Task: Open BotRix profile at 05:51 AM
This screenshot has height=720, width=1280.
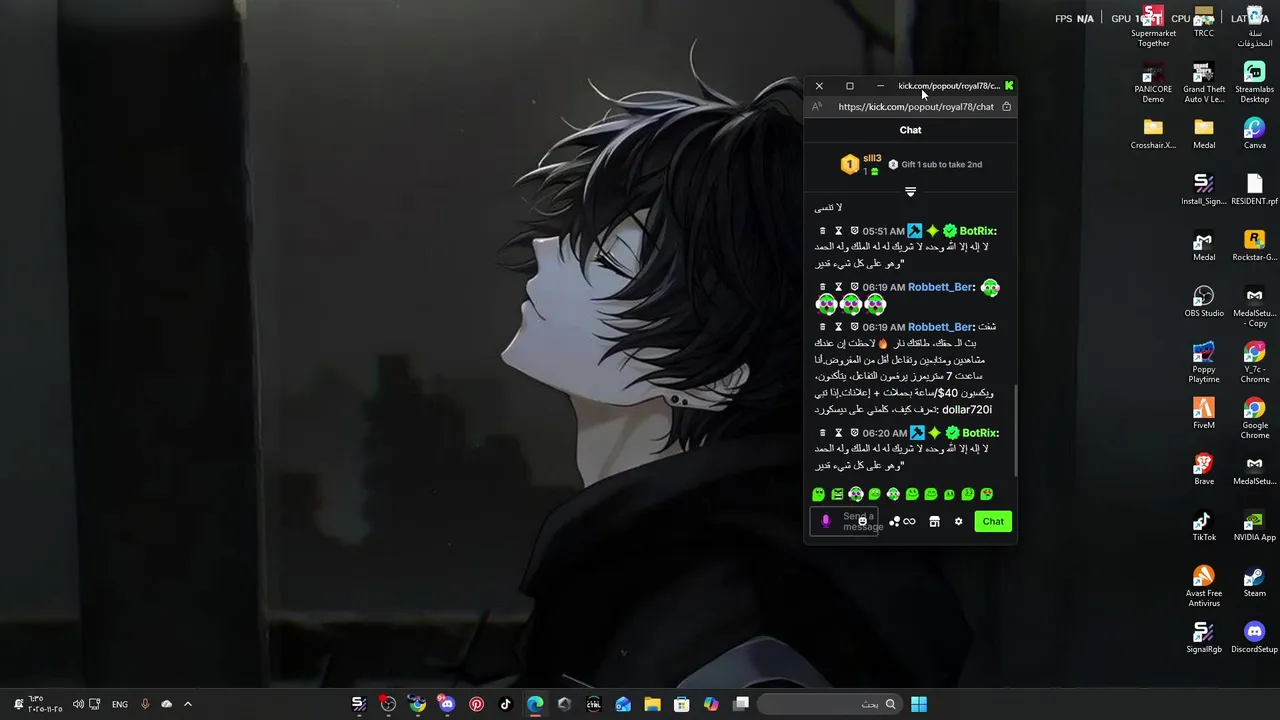Action: pyautogui.click(x=977, y=231)
